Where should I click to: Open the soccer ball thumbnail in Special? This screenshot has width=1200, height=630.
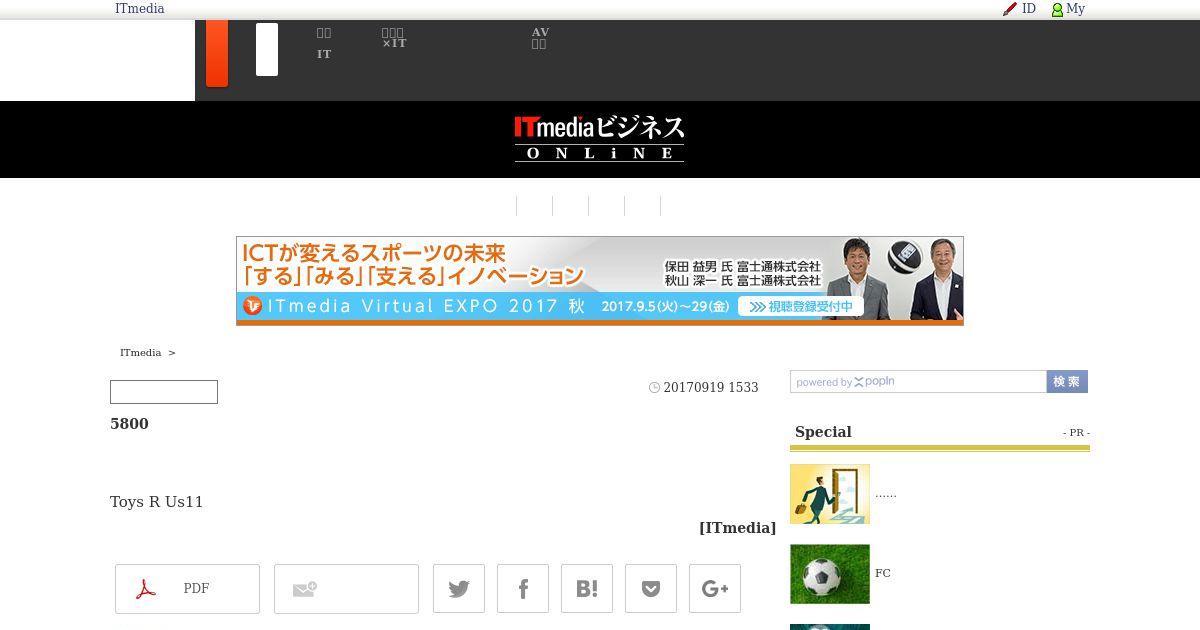[830, 574]
